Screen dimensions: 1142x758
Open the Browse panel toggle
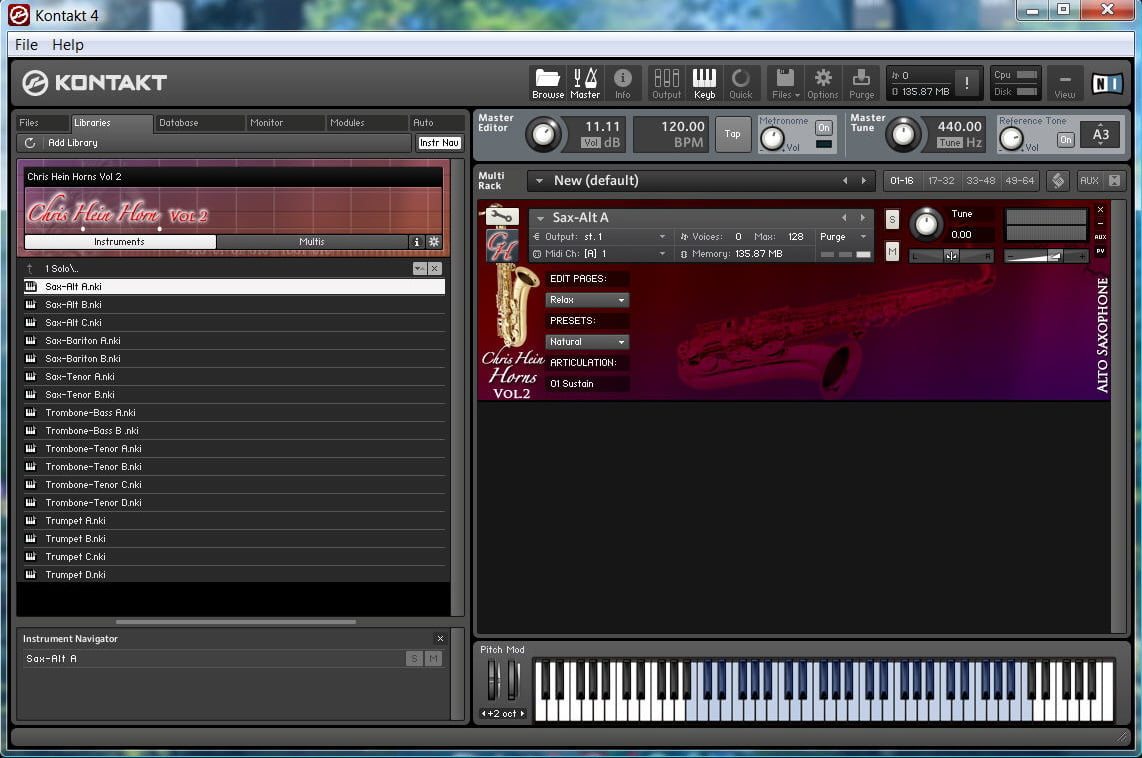click(x=548, y=84)
